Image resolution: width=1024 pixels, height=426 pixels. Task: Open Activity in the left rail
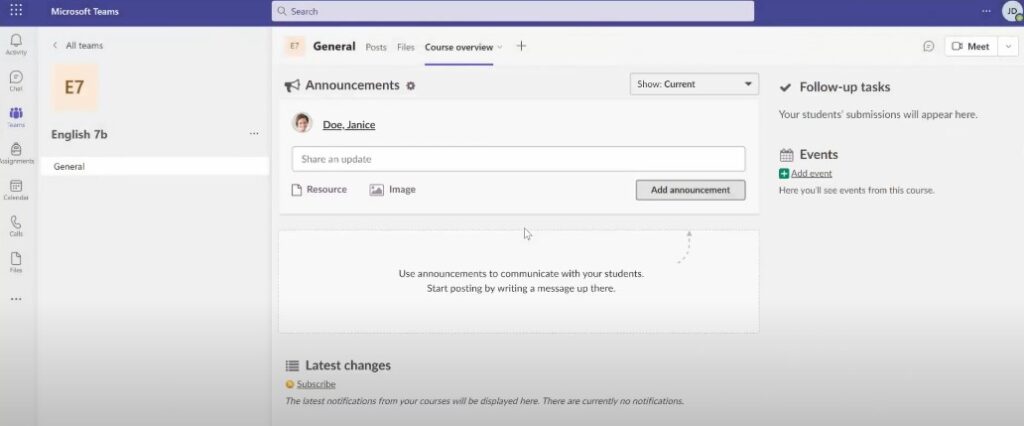click(x=16, y=44)
